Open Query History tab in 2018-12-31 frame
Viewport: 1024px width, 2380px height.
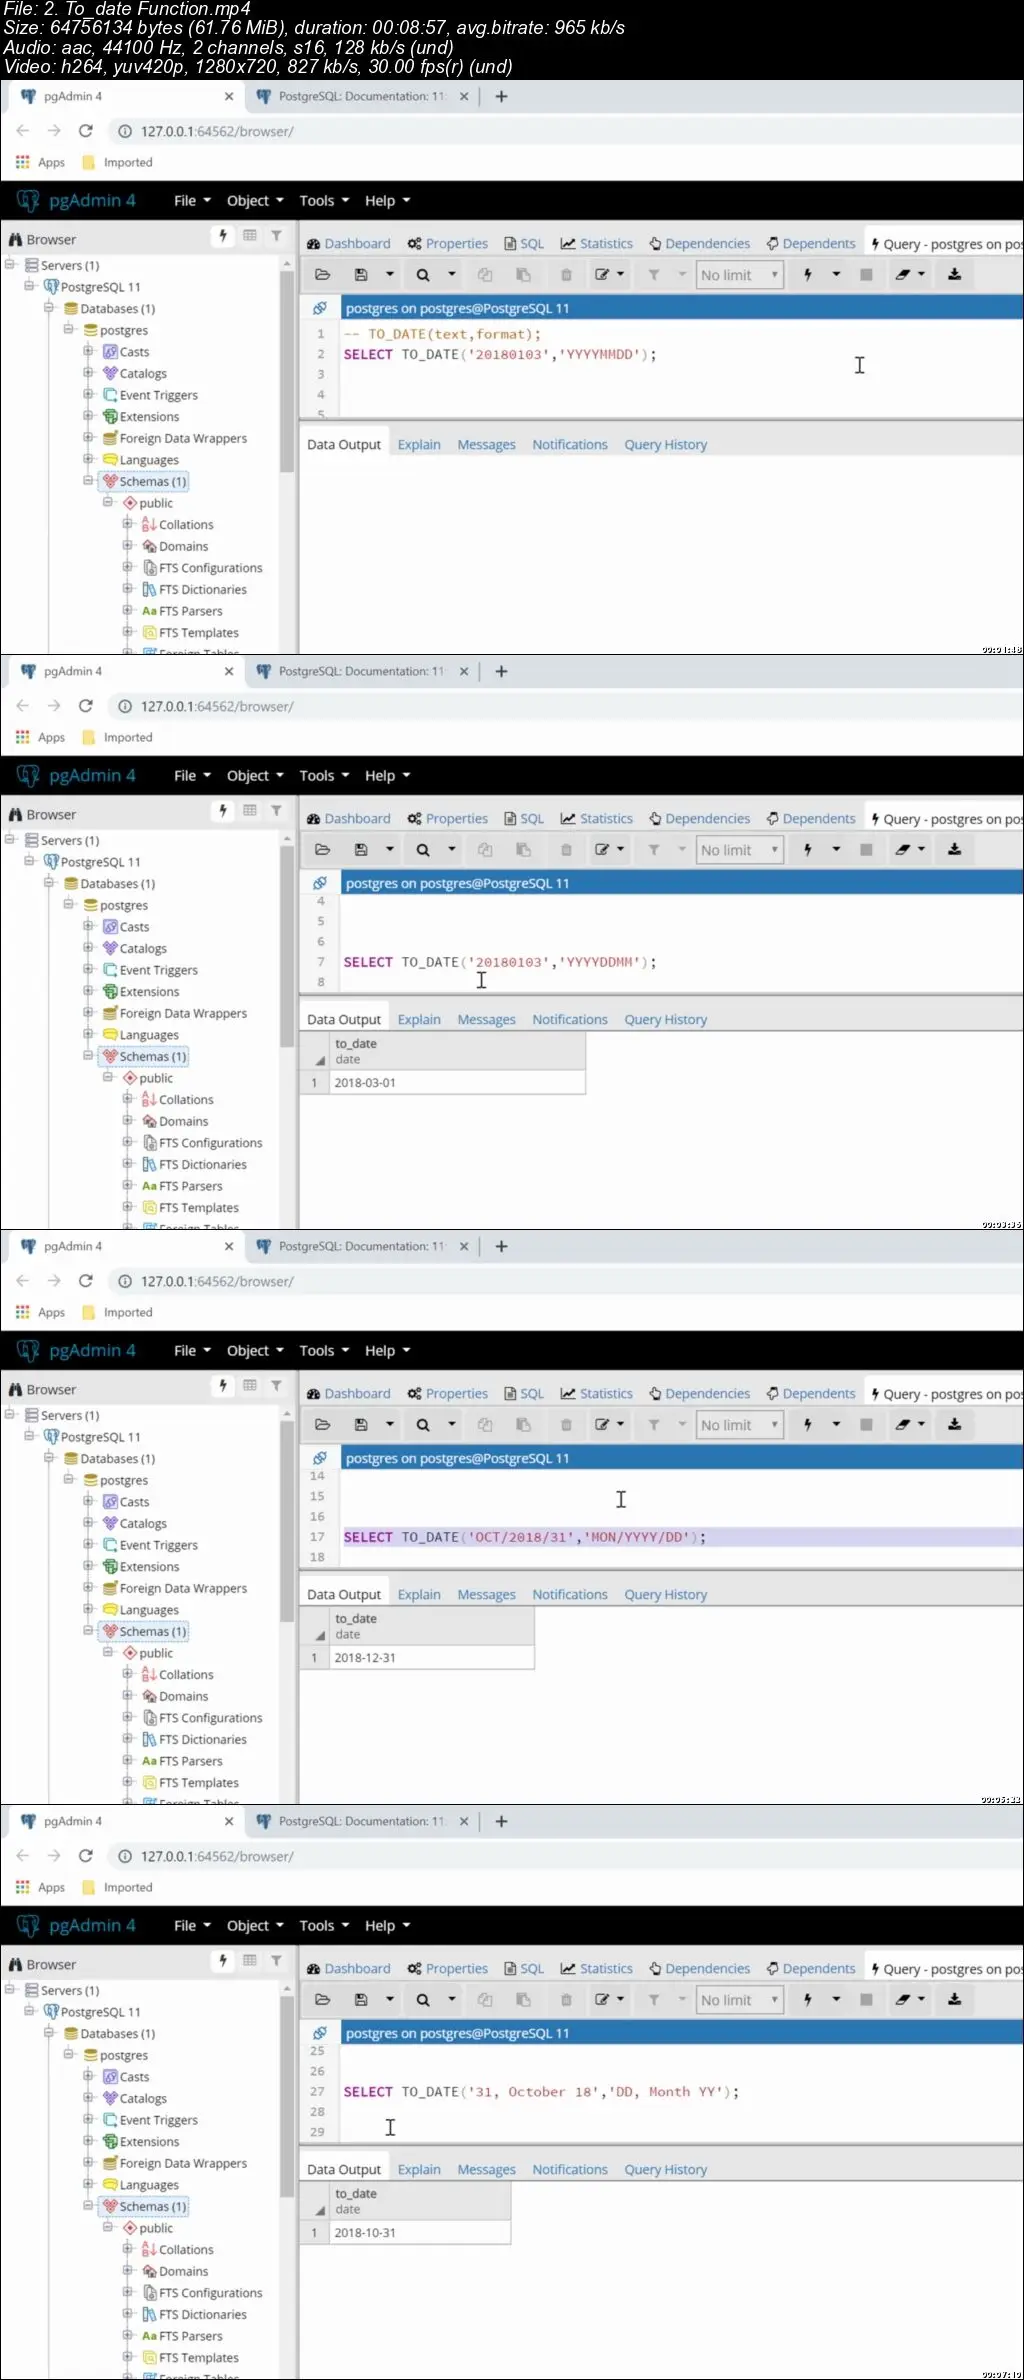click(665, 1595)
